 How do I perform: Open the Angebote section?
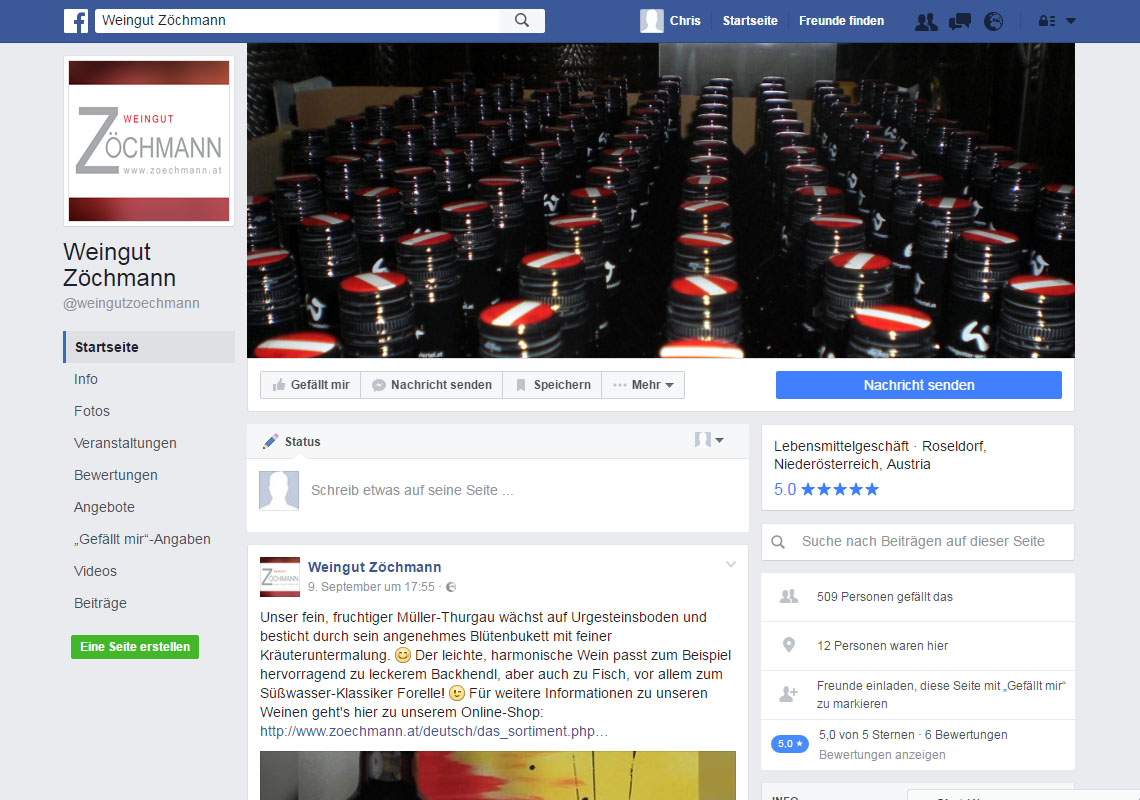(104, 507)
